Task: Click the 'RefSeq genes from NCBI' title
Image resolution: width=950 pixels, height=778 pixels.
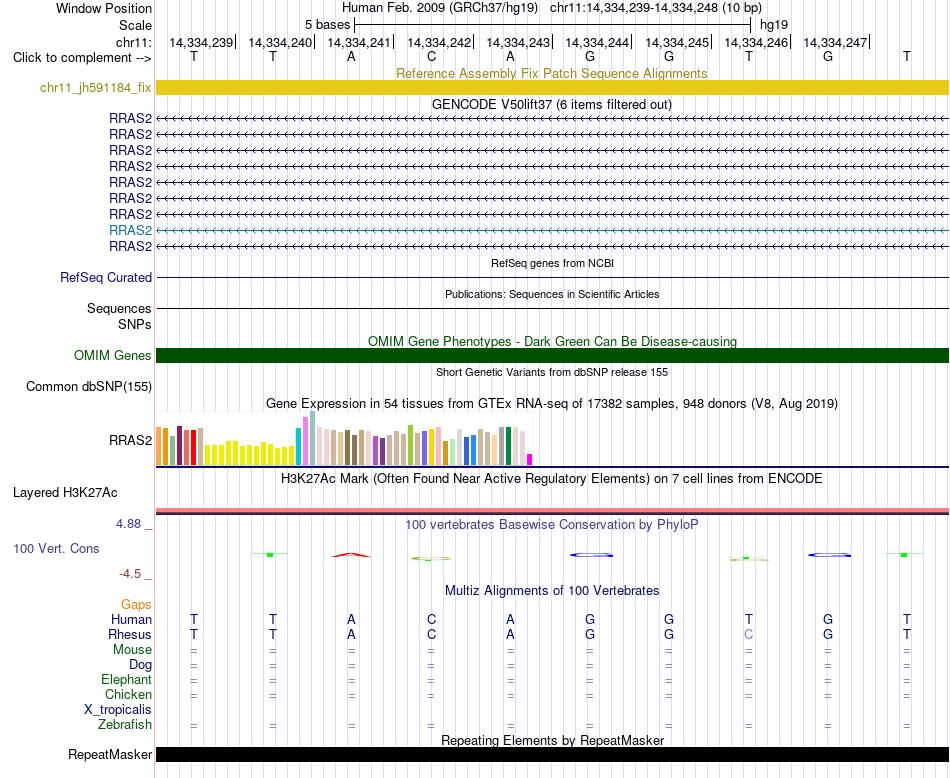Action: pyautogui.click(x=552, y=263)
